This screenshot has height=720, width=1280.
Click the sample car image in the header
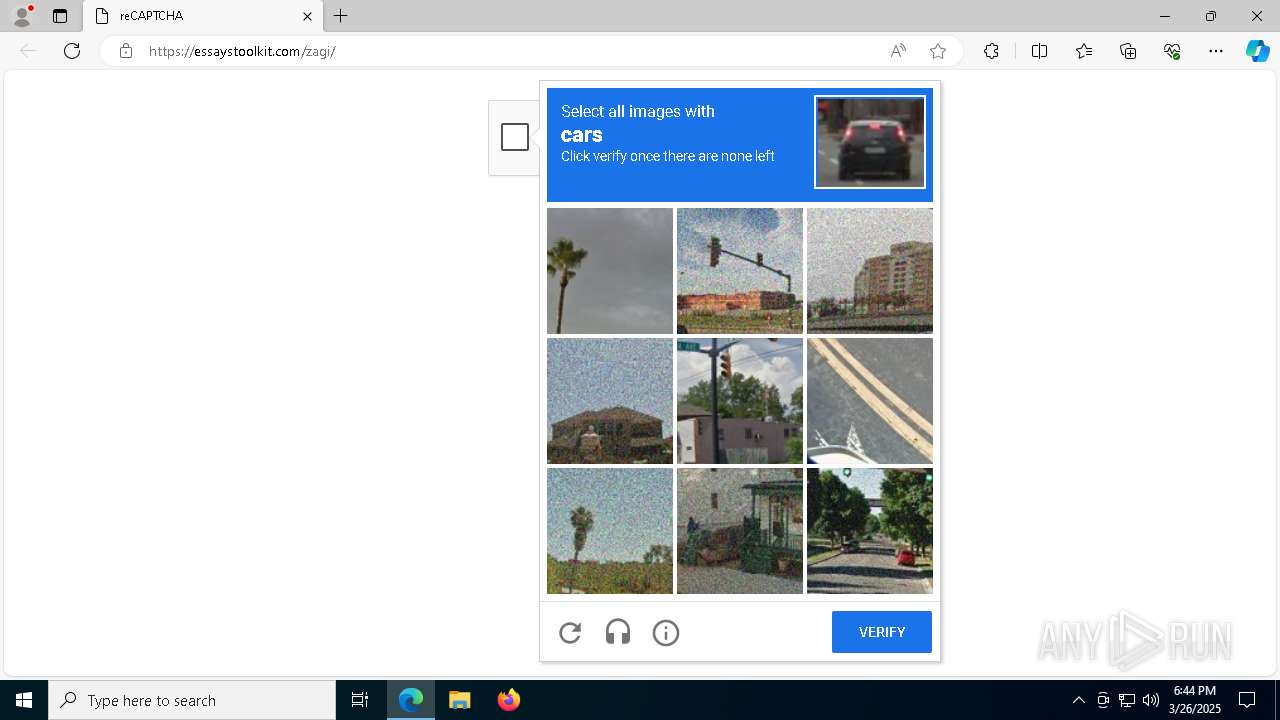870,142
